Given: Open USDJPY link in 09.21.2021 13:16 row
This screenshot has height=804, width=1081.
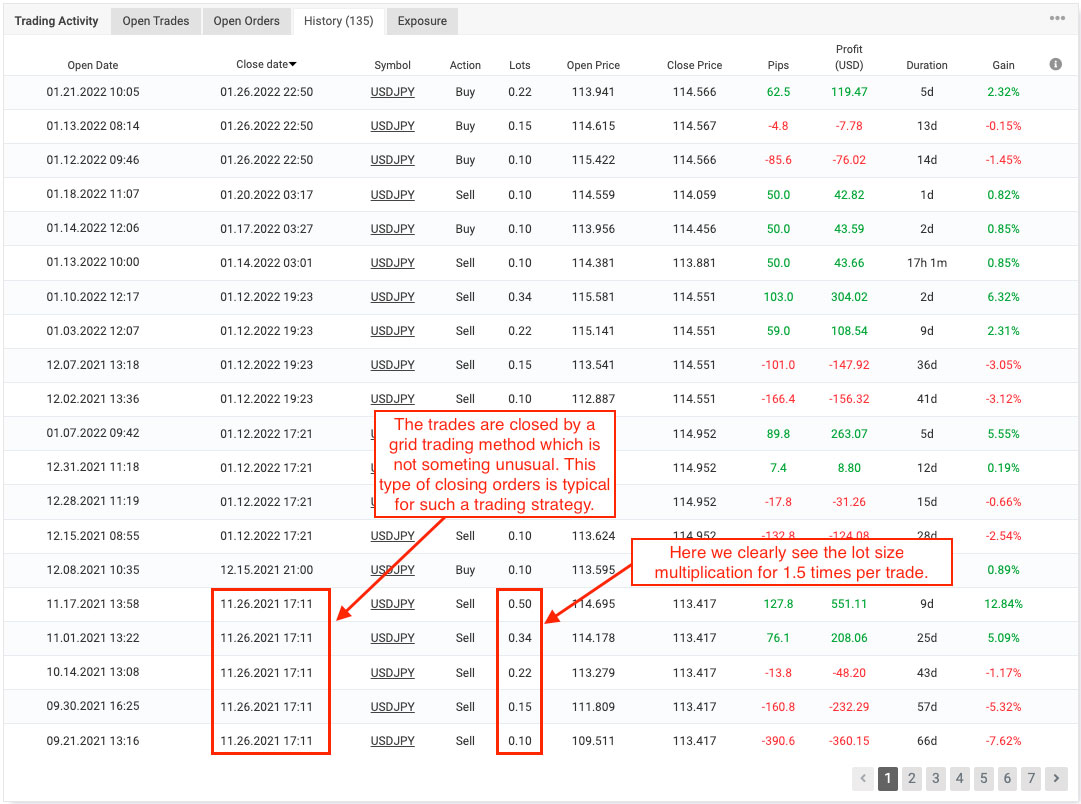Looking at the screenshot, I should click(x=392, y=741).
